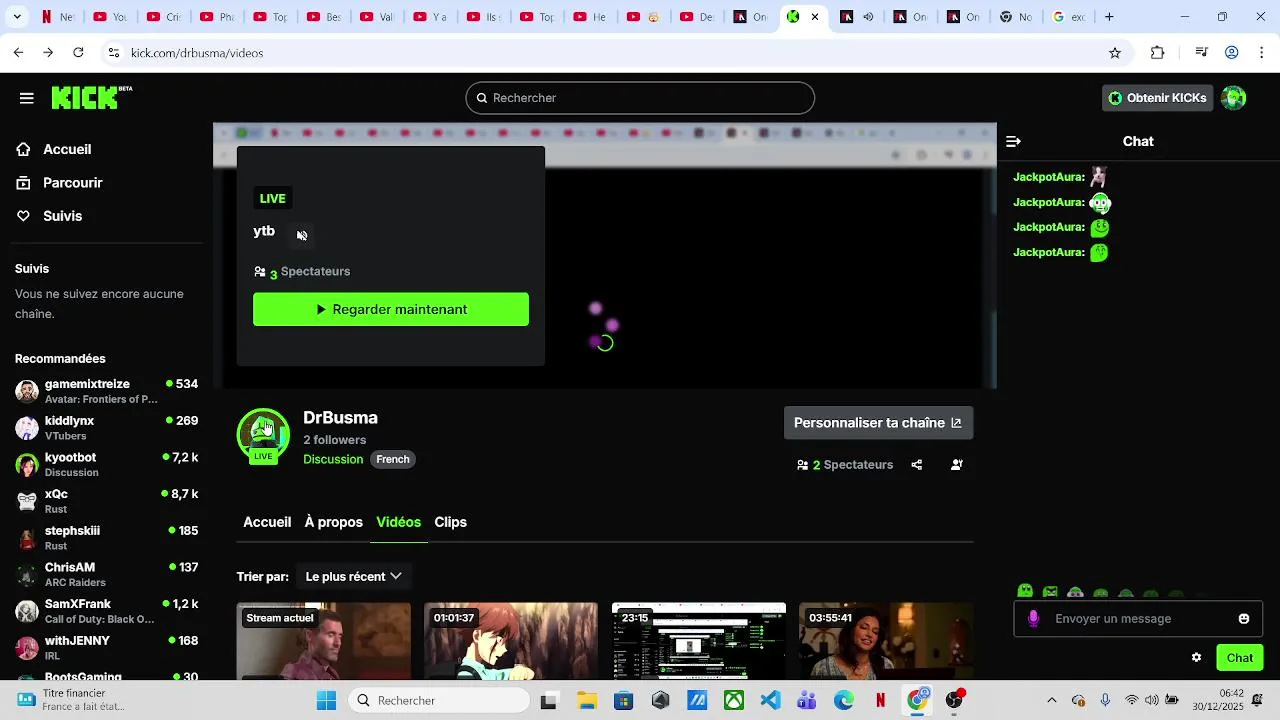The width and height of the screenshot is (1280, 720).
Task: Click the user check icon beside share
Action: click(957, 465)
